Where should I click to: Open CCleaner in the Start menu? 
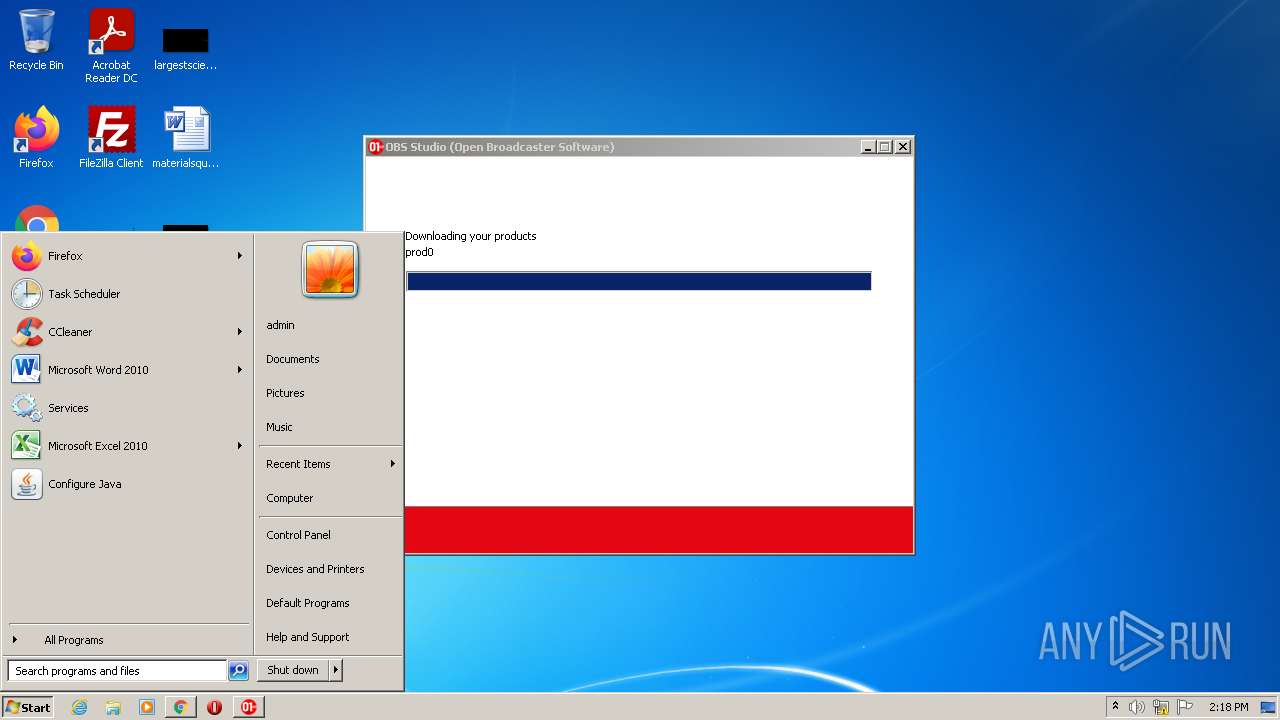click(x=126, y=332)
